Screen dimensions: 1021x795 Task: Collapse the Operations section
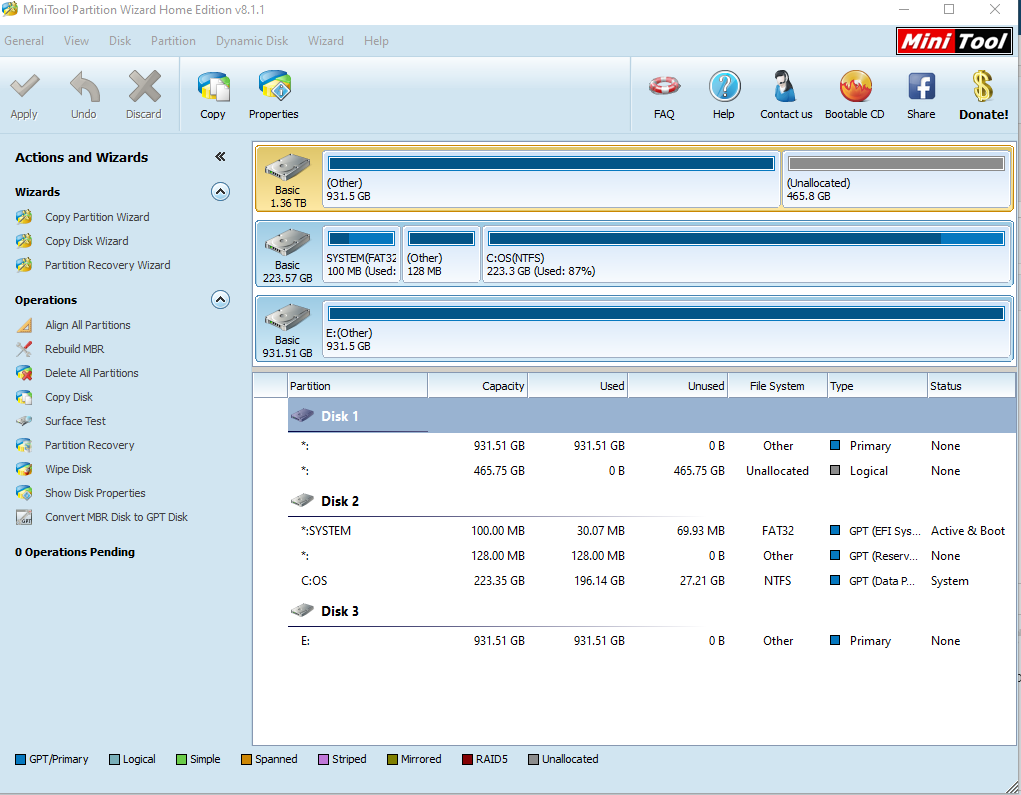220,300
